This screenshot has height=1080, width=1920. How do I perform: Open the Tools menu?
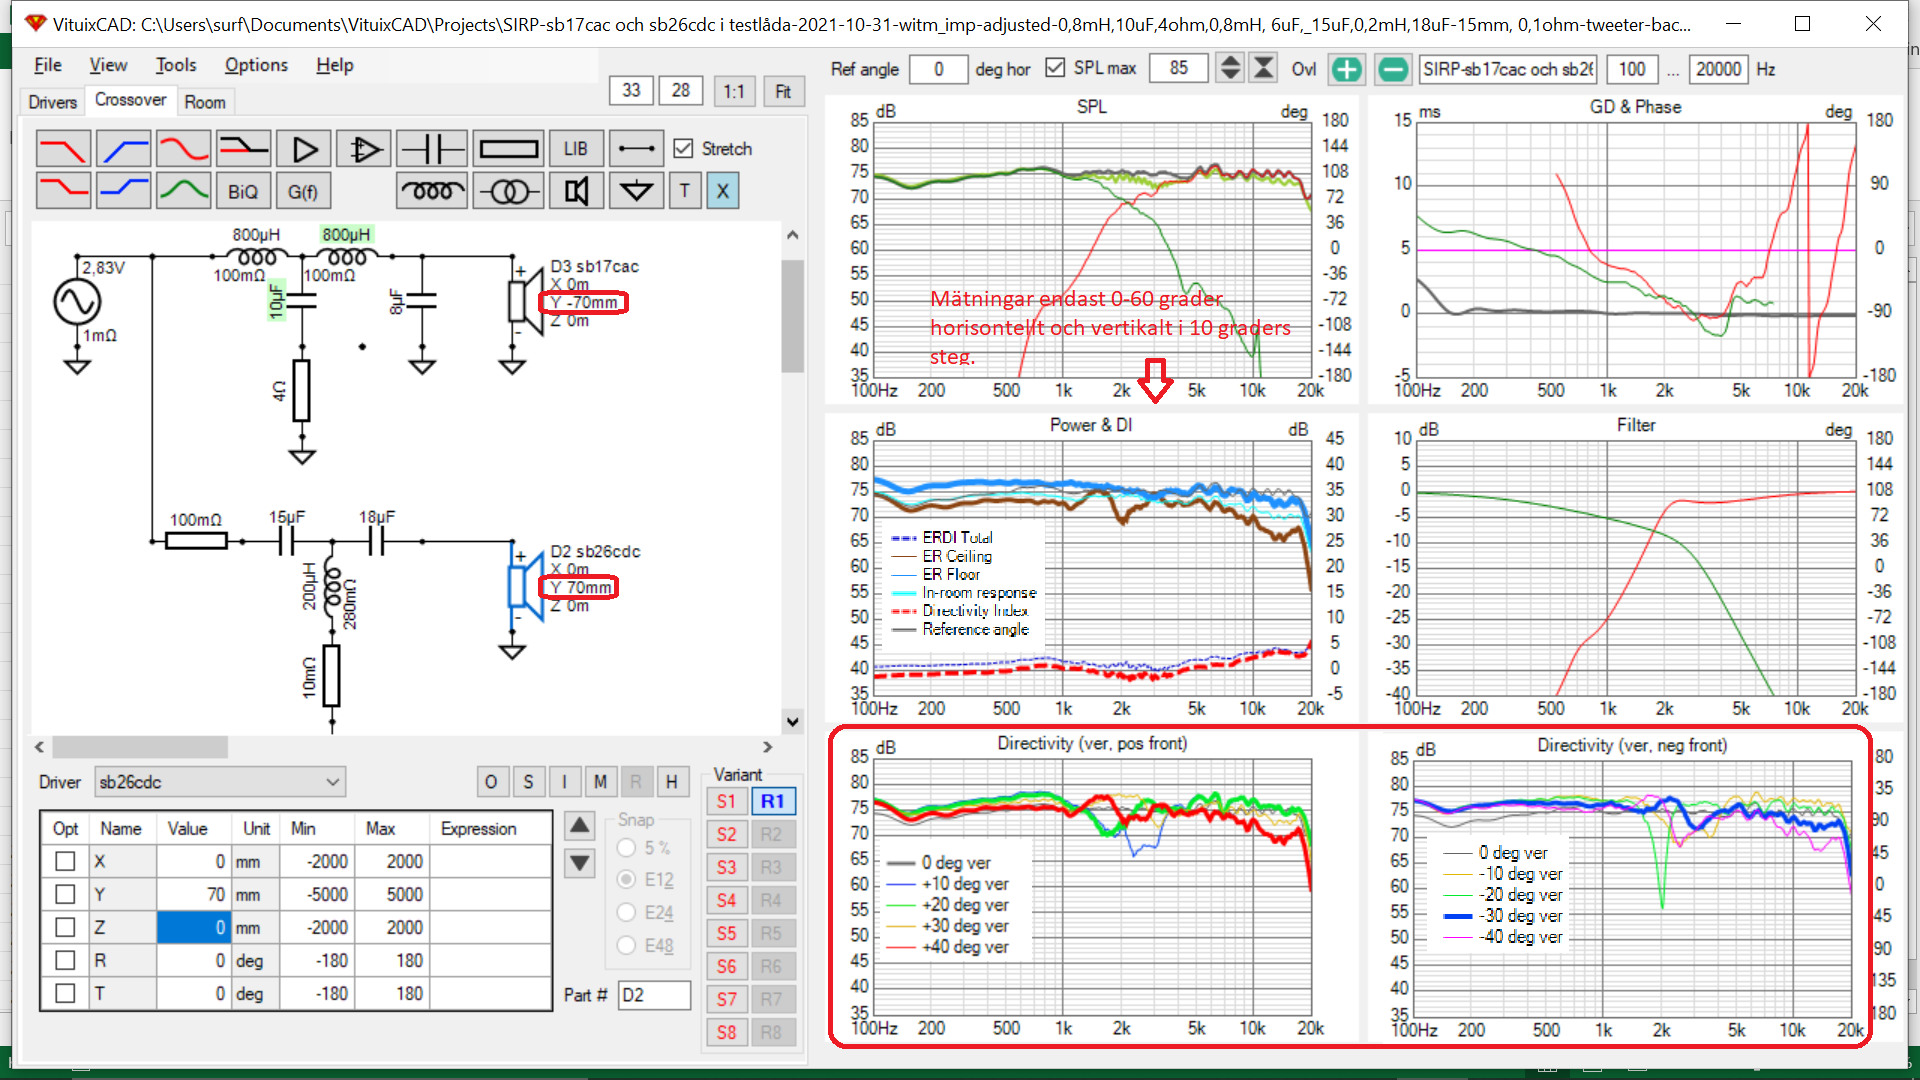(176, 65)
